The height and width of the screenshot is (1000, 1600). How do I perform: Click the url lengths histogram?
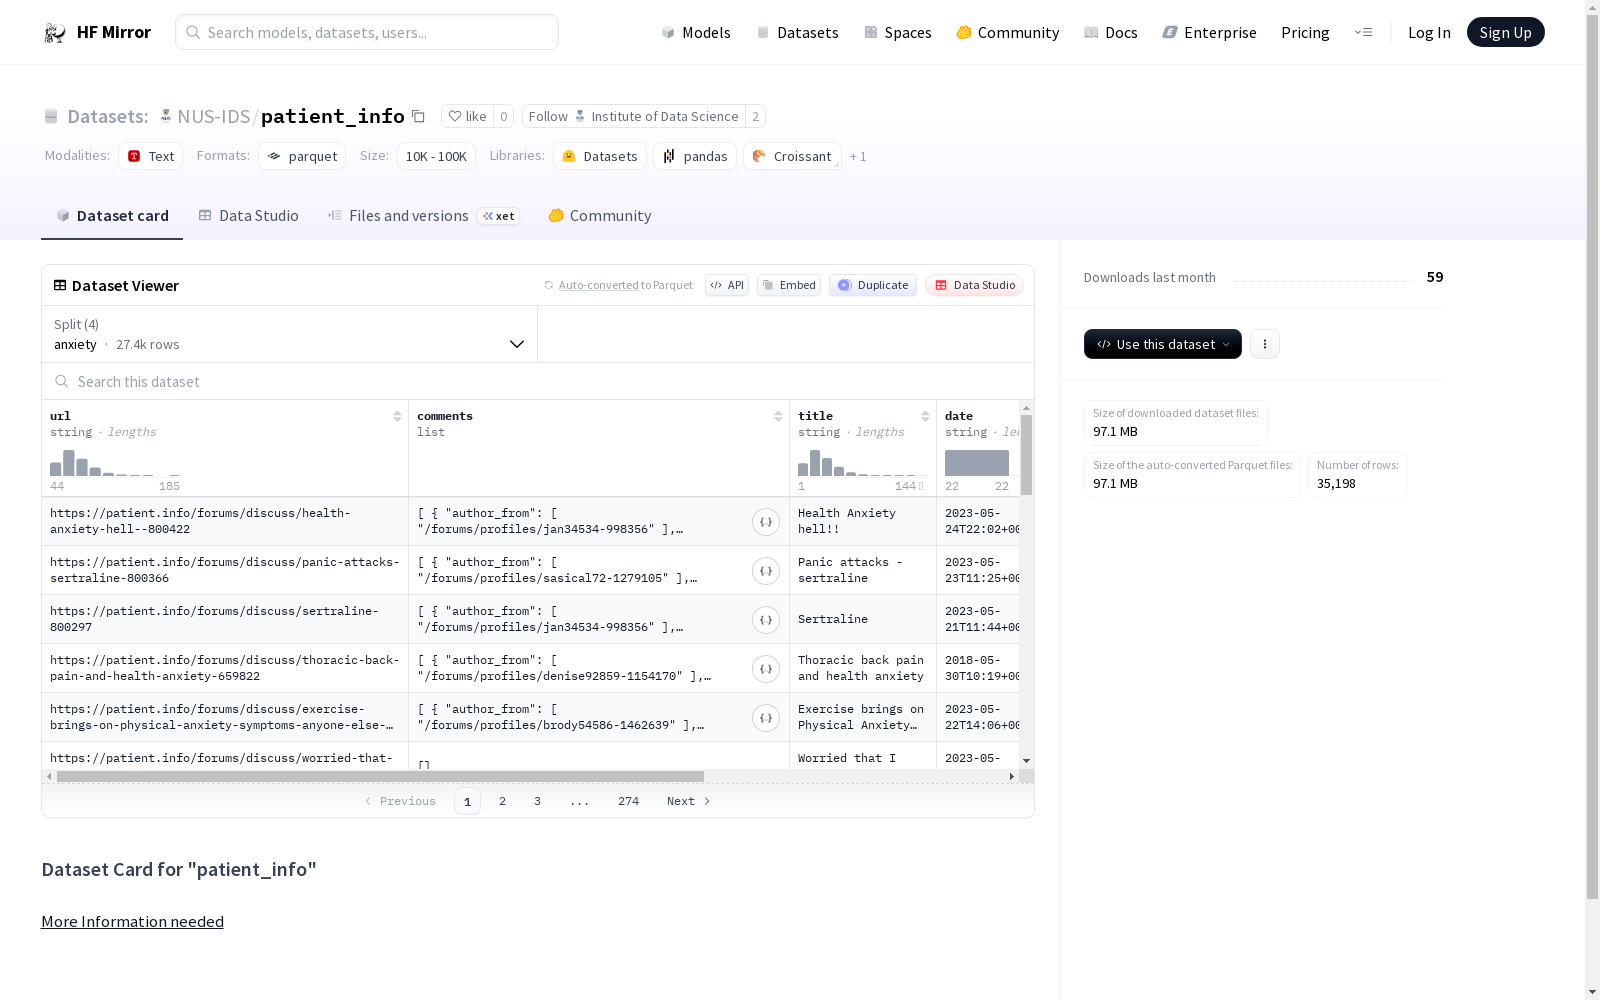[x=115, y=463]
